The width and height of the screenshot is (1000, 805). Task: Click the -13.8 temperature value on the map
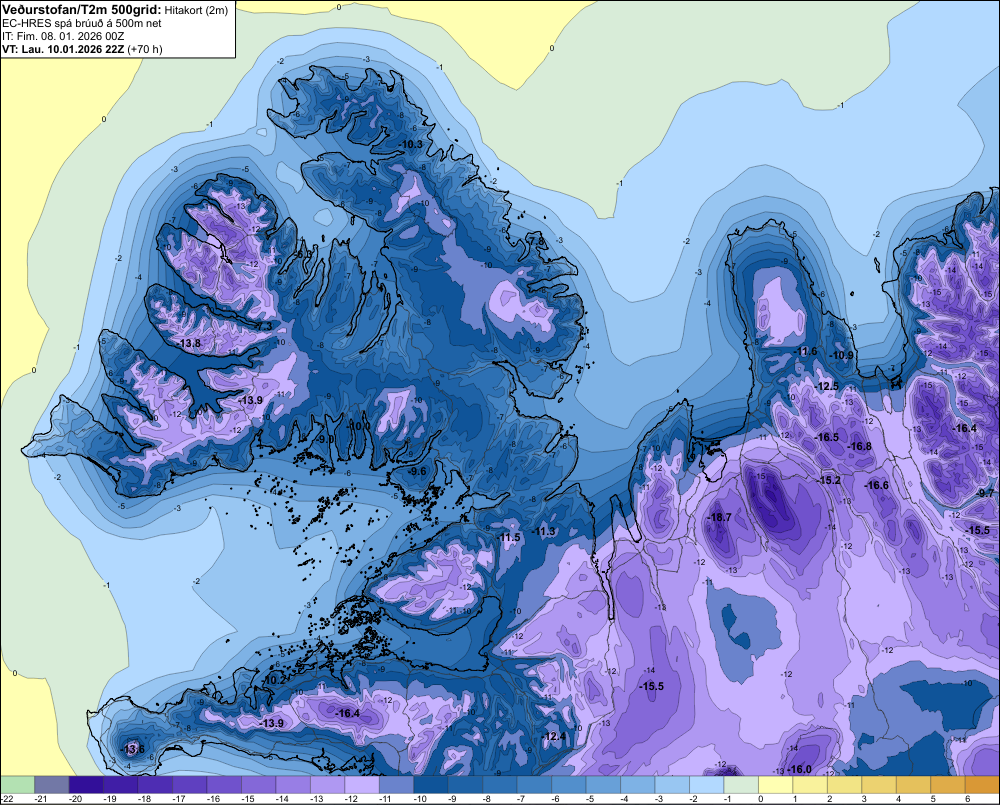188,343
